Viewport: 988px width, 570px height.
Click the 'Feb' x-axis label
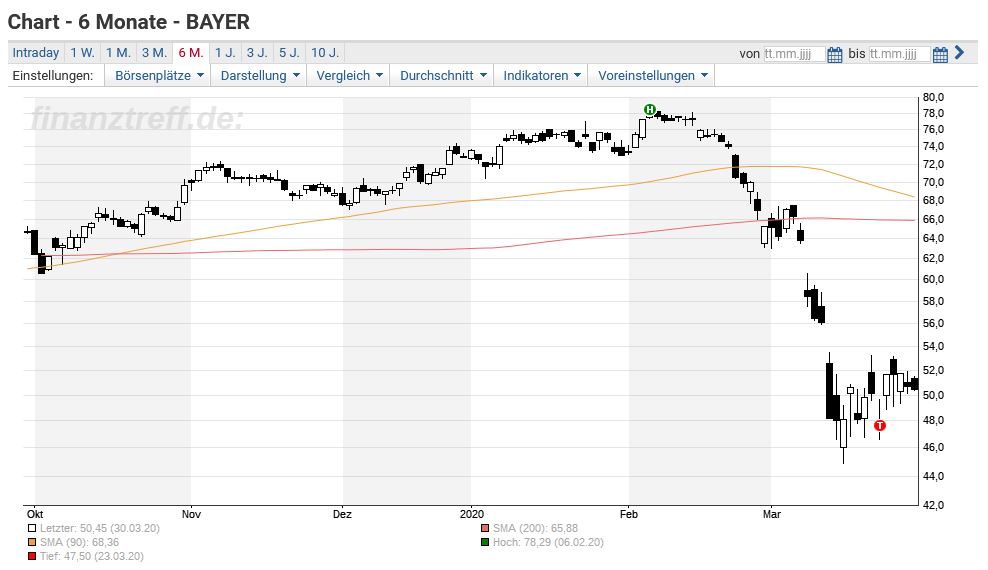click(x=629, y=515)
